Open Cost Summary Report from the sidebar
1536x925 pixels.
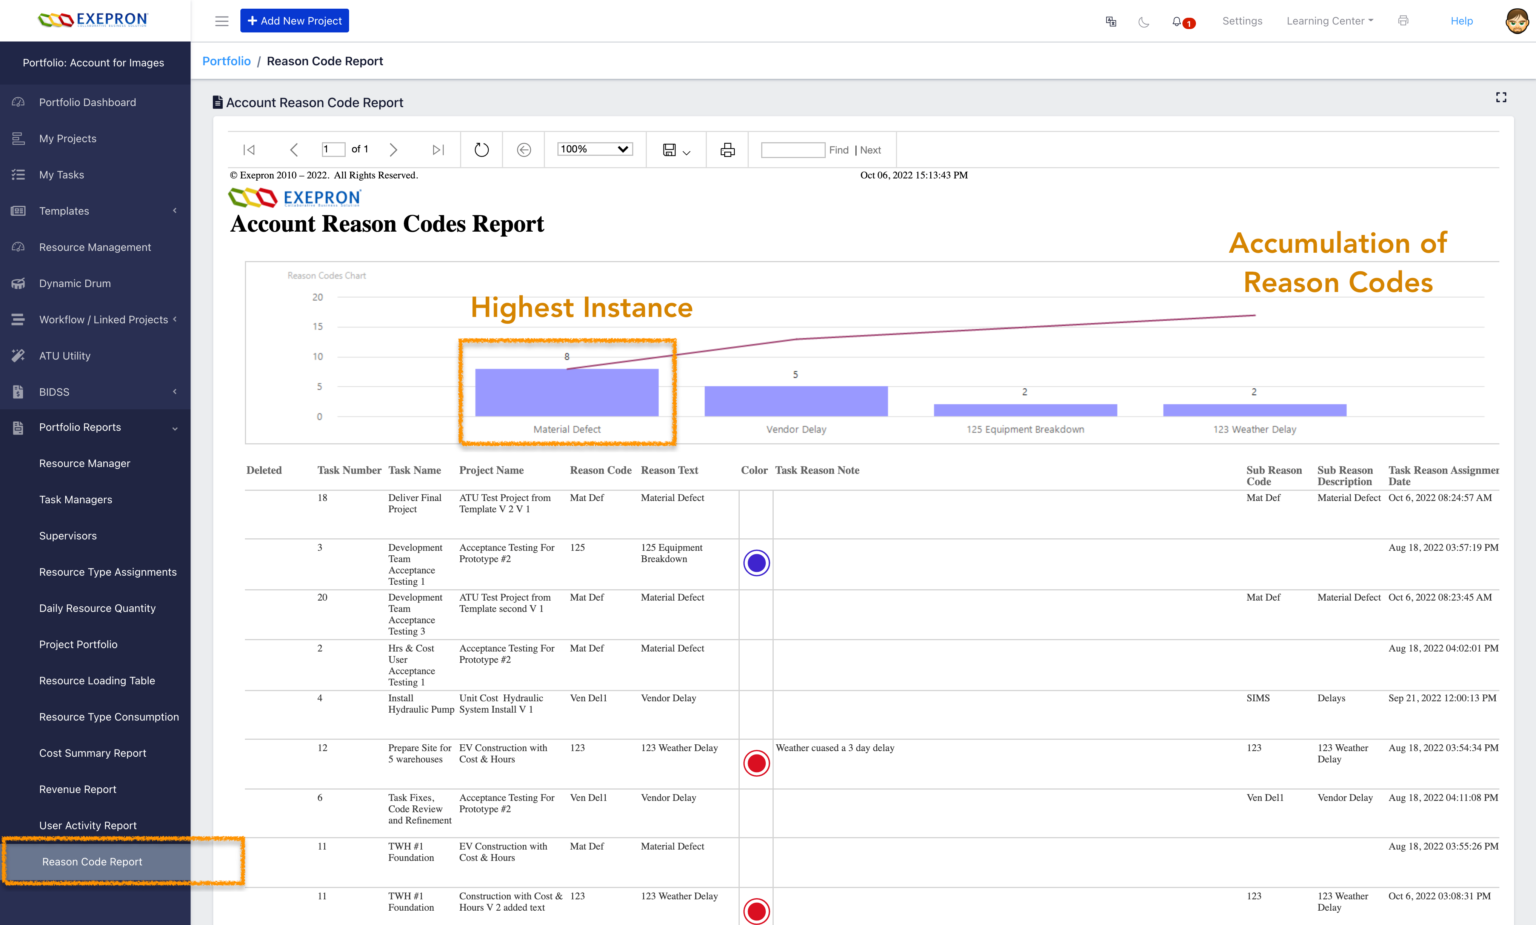tap(92, 753)
